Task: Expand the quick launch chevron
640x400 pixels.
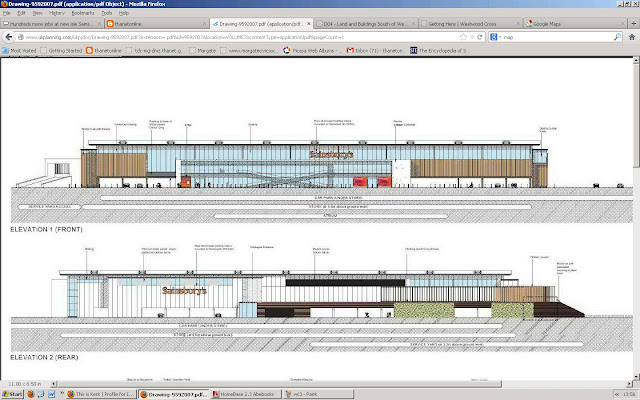Action: coord(62,393)
